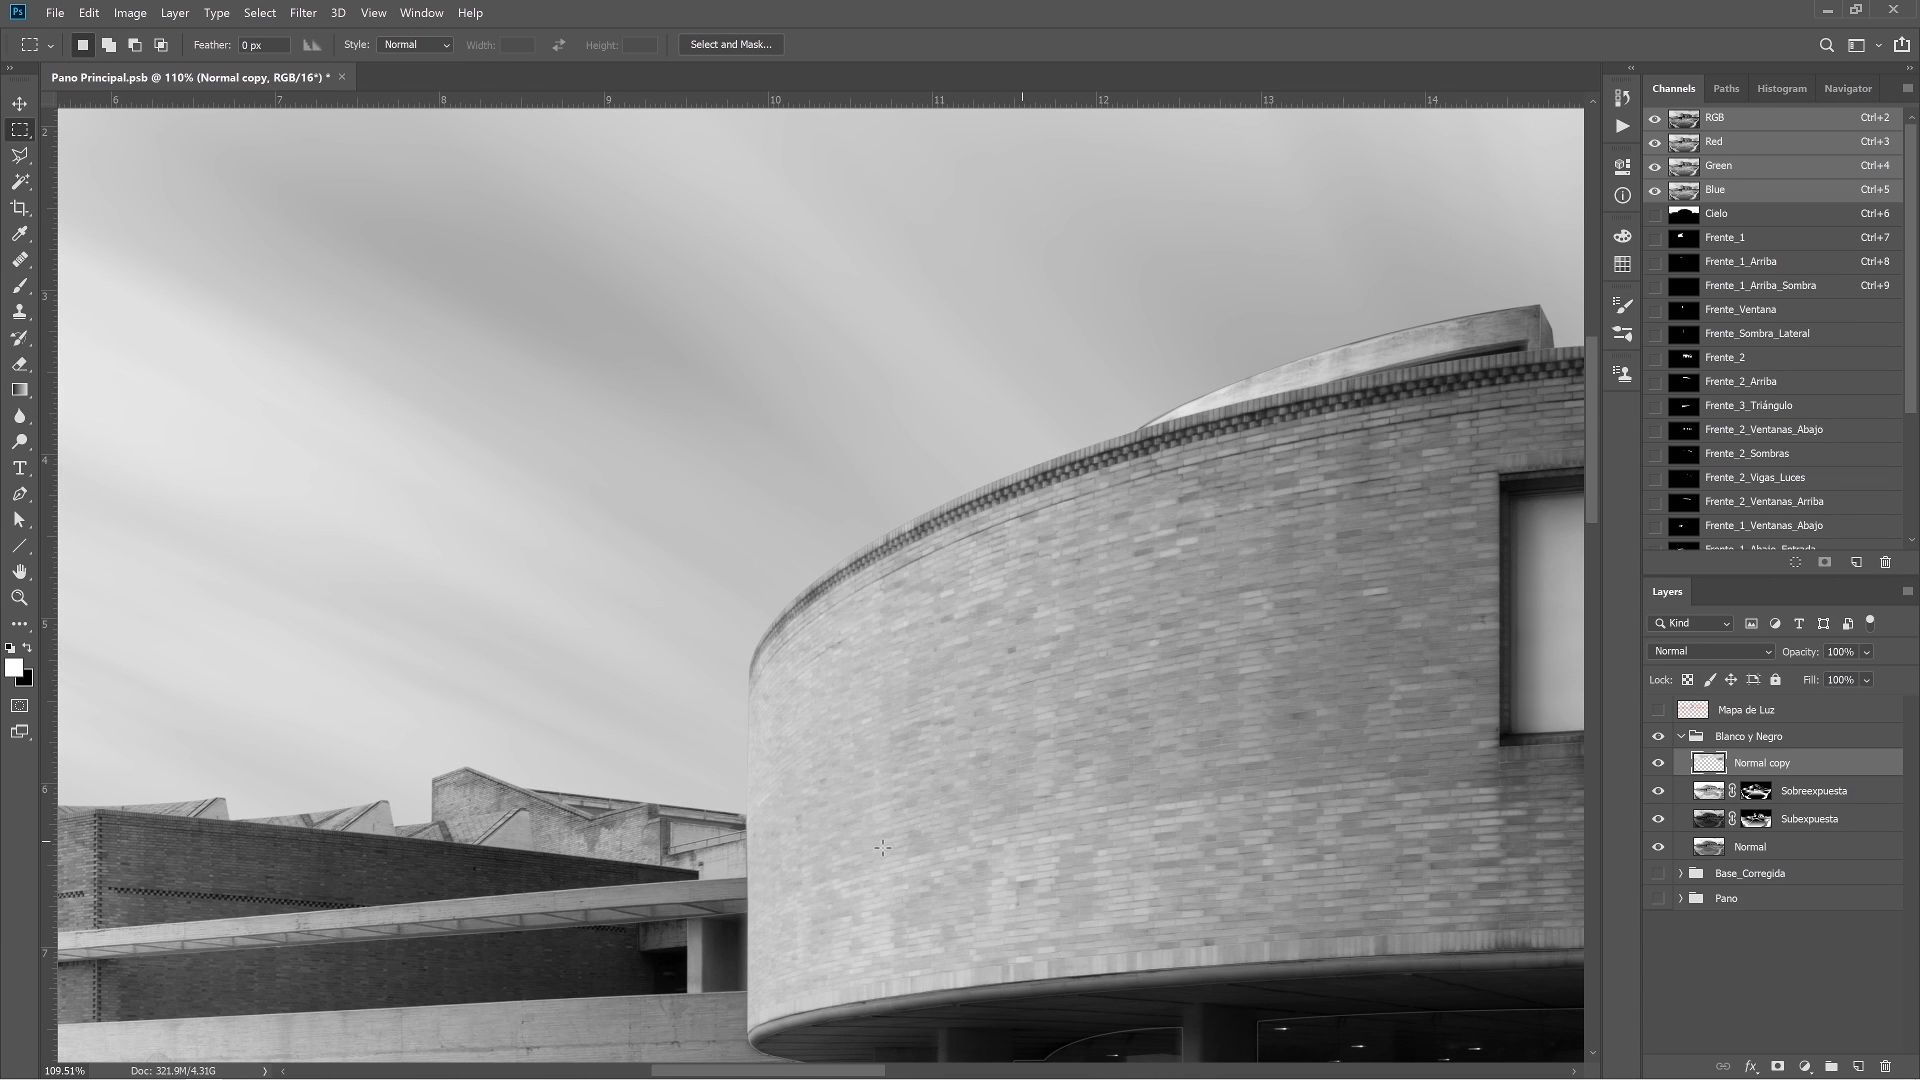1920x1080 pixels.
Task: Toggle Quick Mask mode icon
Action: point(20,706)
